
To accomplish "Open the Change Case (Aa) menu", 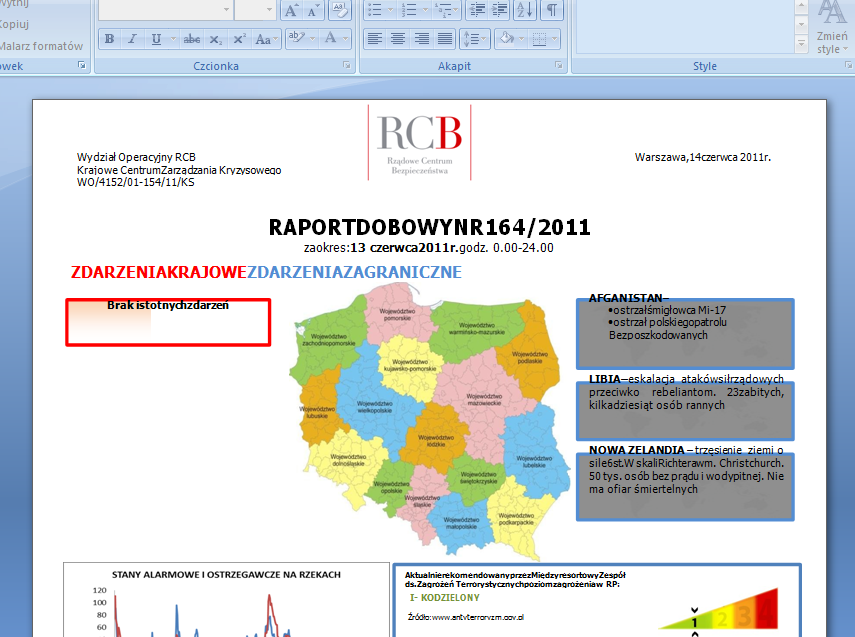I will (267, 39).
